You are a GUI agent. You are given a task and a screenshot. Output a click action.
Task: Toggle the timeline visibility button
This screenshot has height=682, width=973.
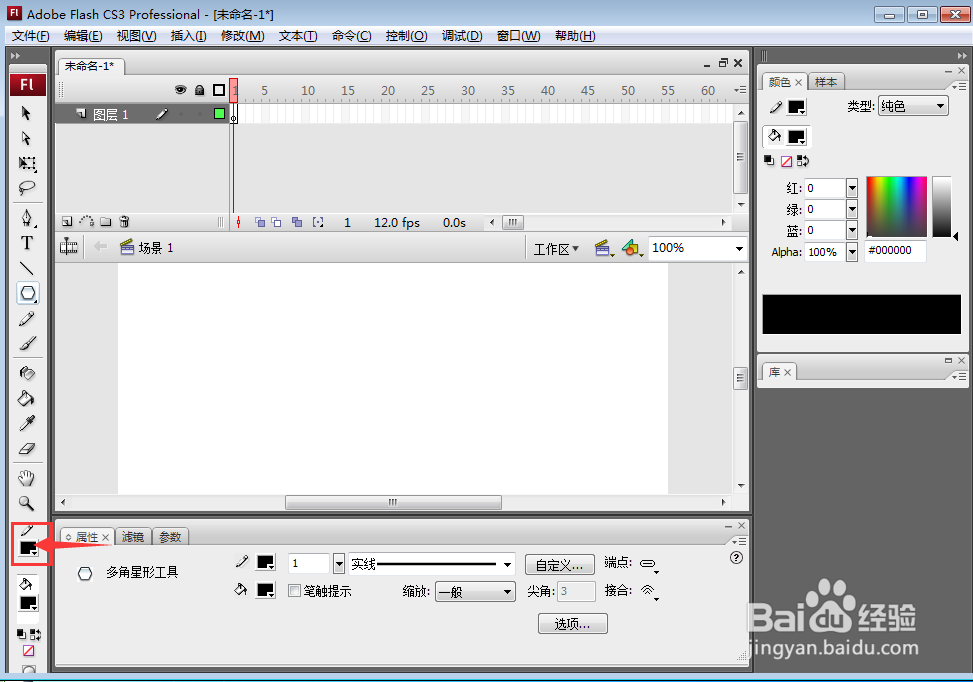click(x=68, y=247)
